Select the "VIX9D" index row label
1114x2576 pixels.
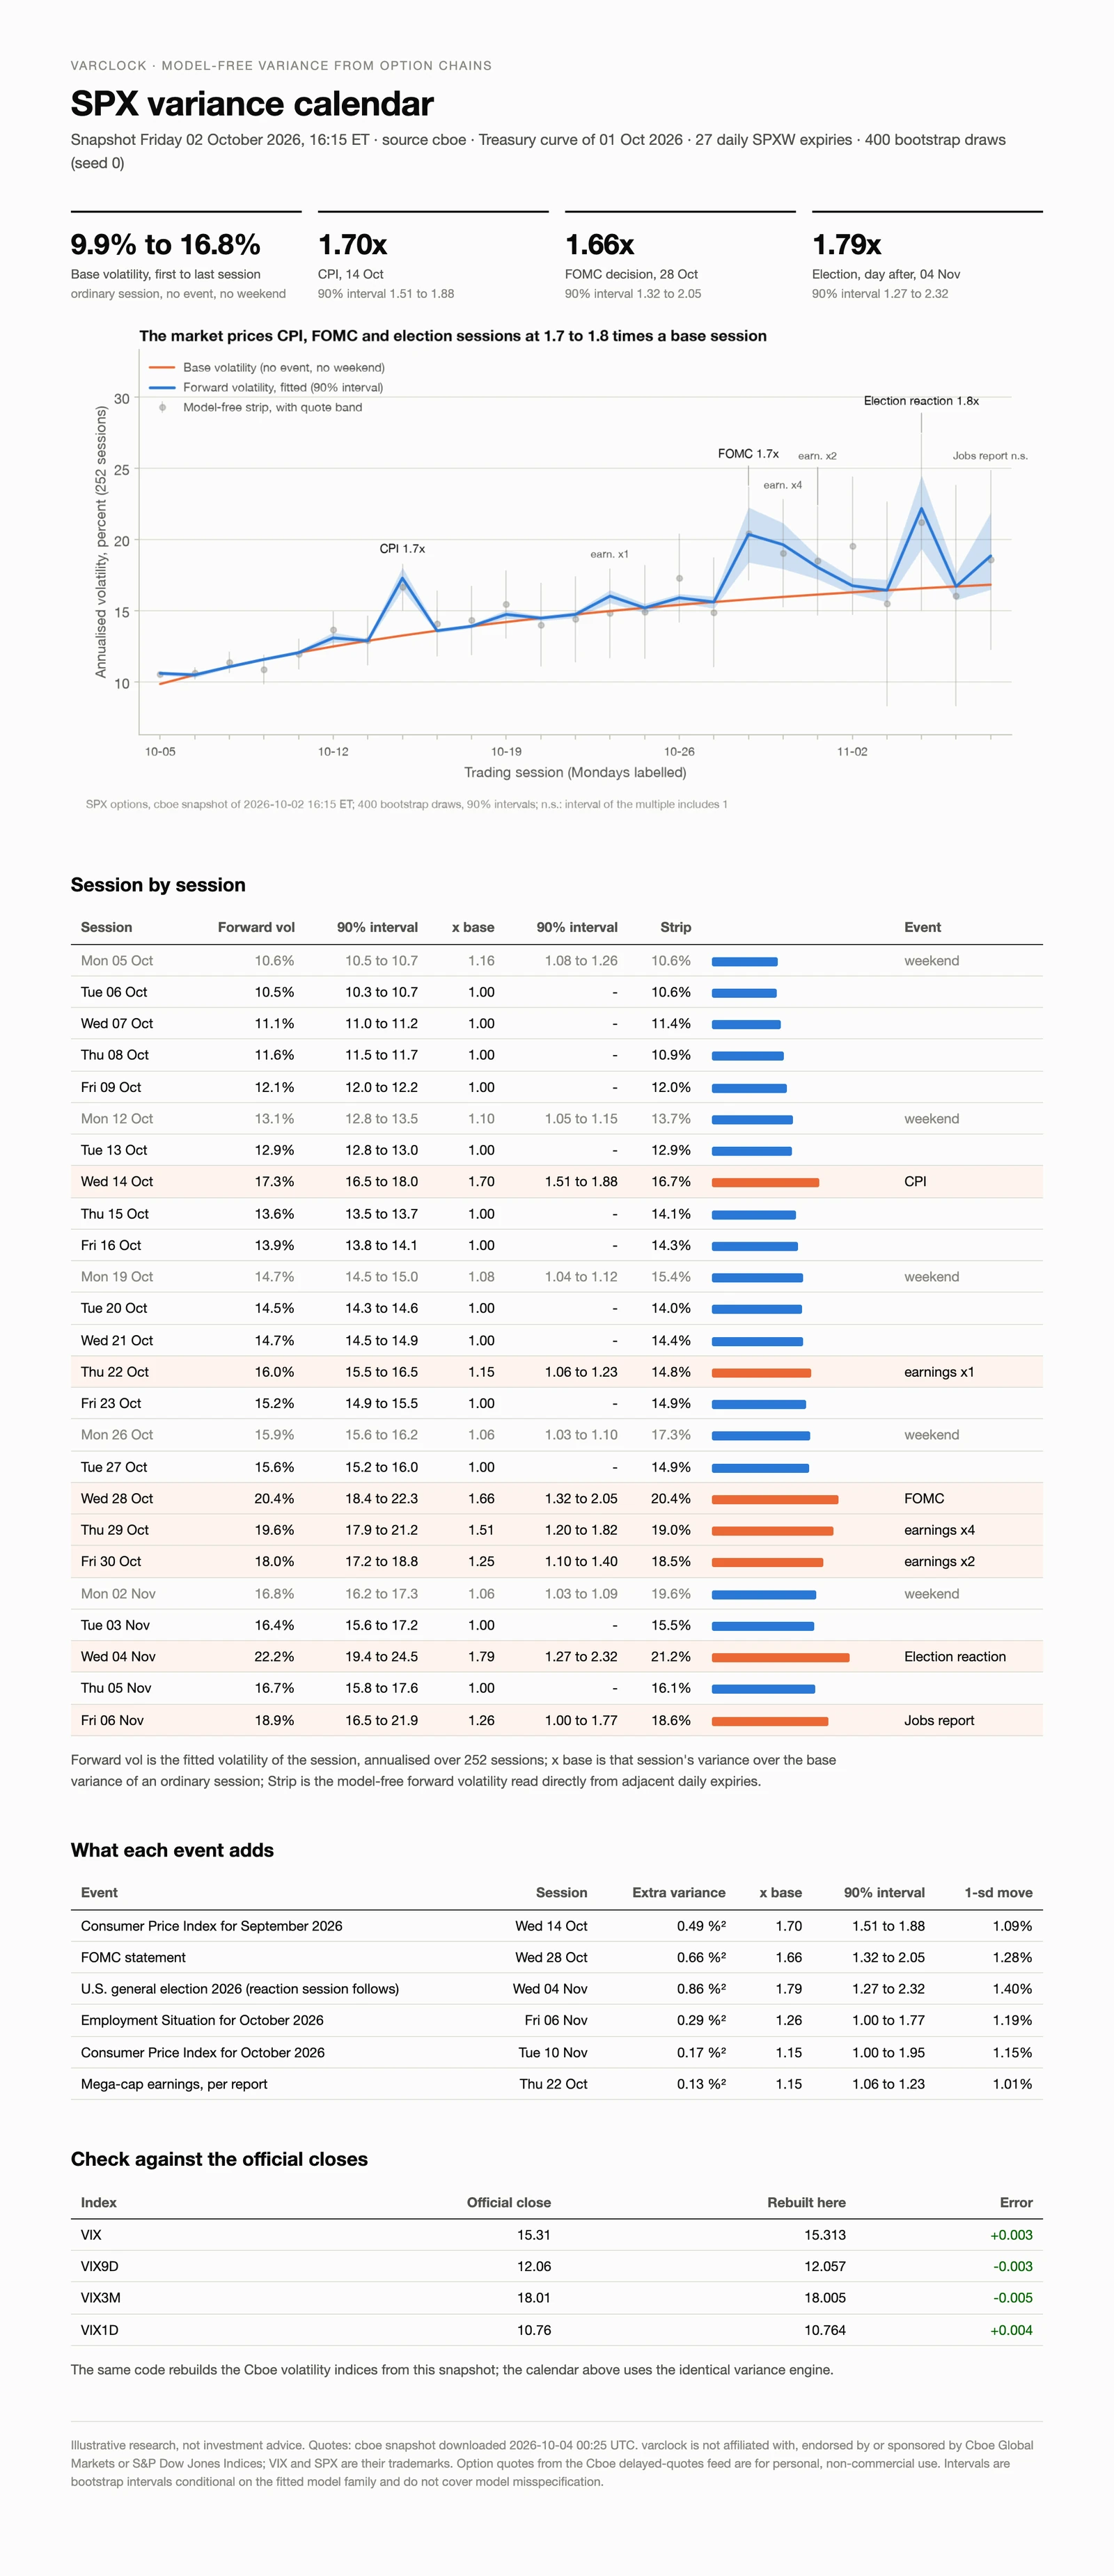(99, 2266)
